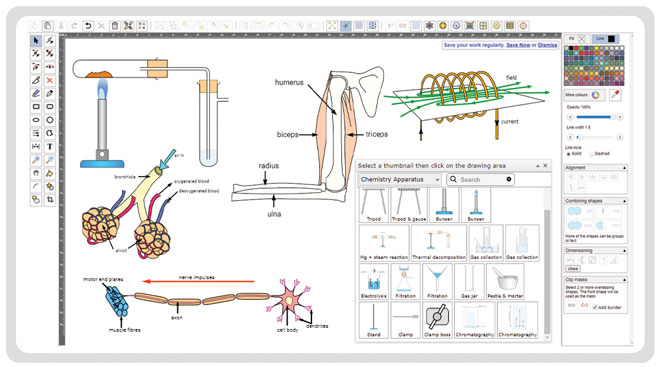Collapse the Dimensioning panel
Viewport: 660px width, 367px height.
(624, 250)
